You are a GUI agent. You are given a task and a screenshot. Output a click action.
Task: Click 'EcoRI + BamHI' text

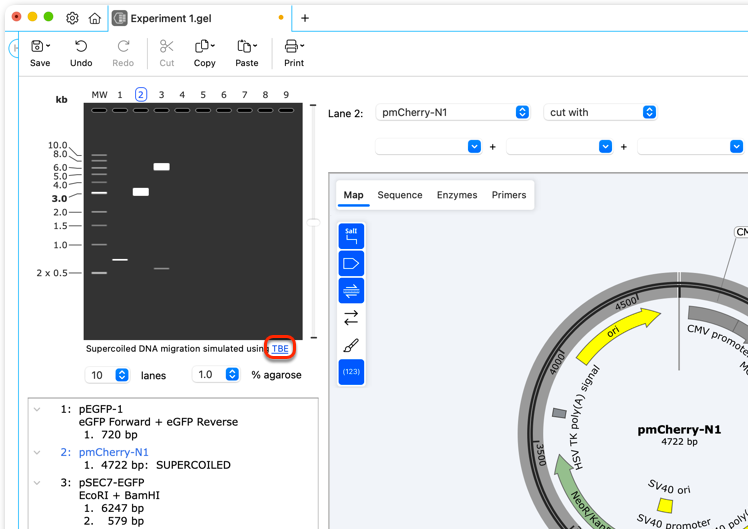[x=119, y=496]
